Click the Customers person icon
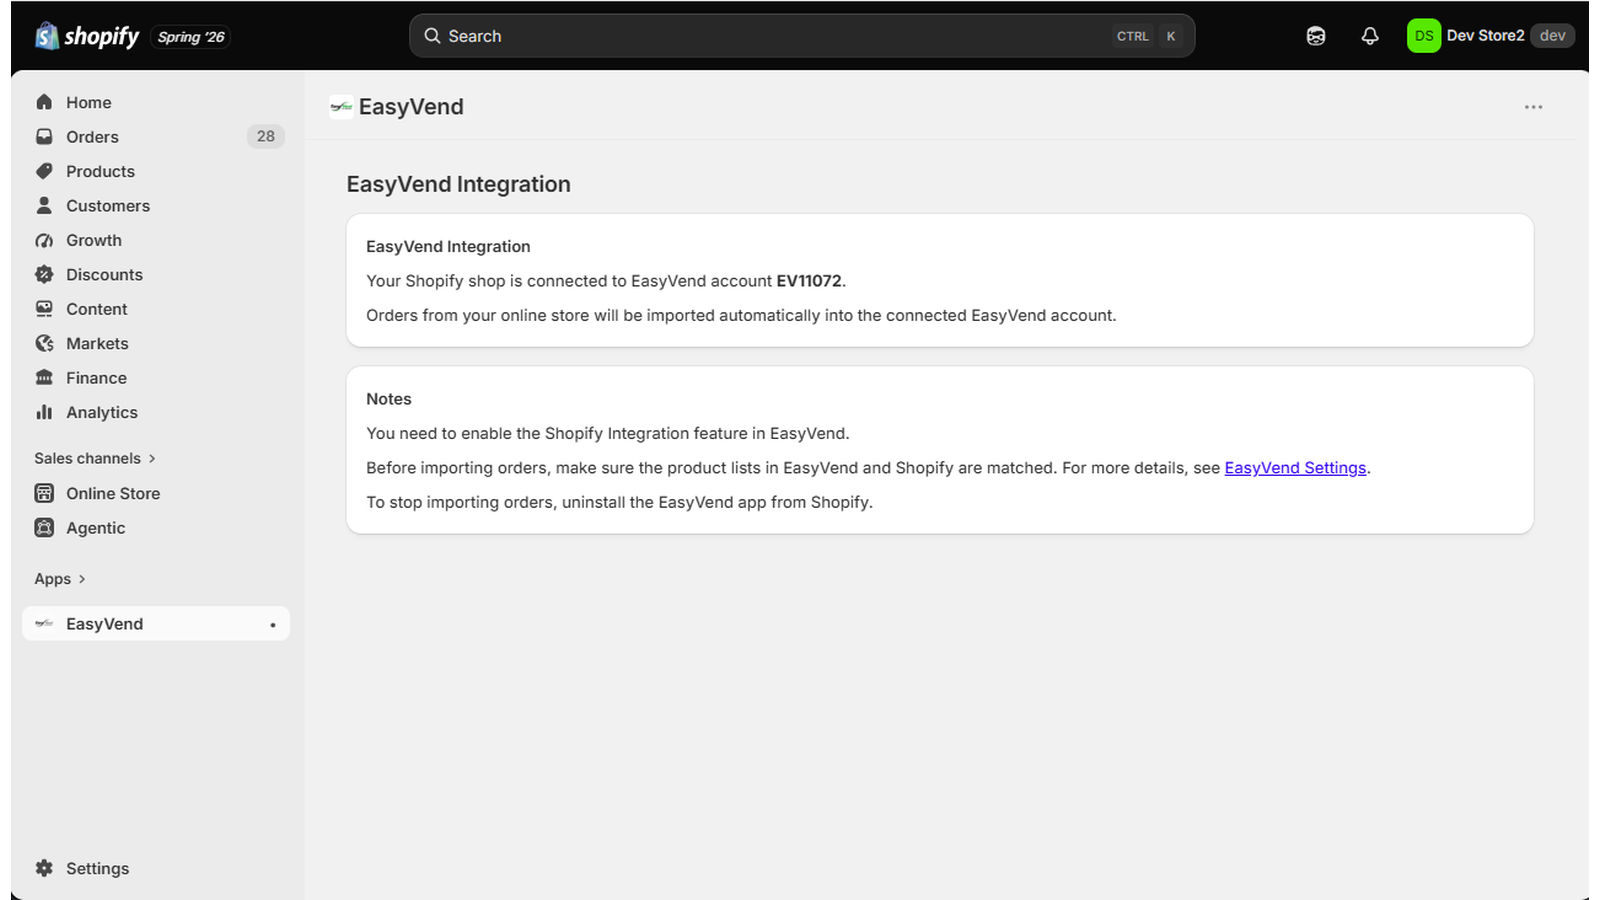Screen dimensions: 1600x900 pos(44,206)
